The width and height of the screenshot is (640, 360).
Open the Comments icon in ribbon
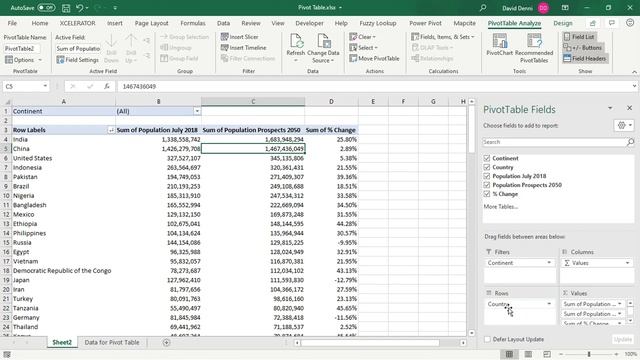611,23
